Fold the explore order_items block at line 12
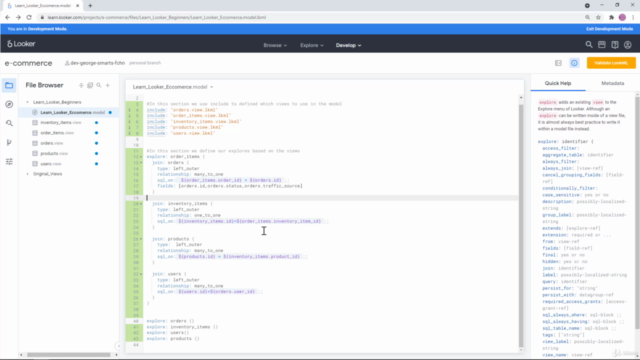Image resolution: width=640 pixels, height=360 pixels. tap(141, 157)
